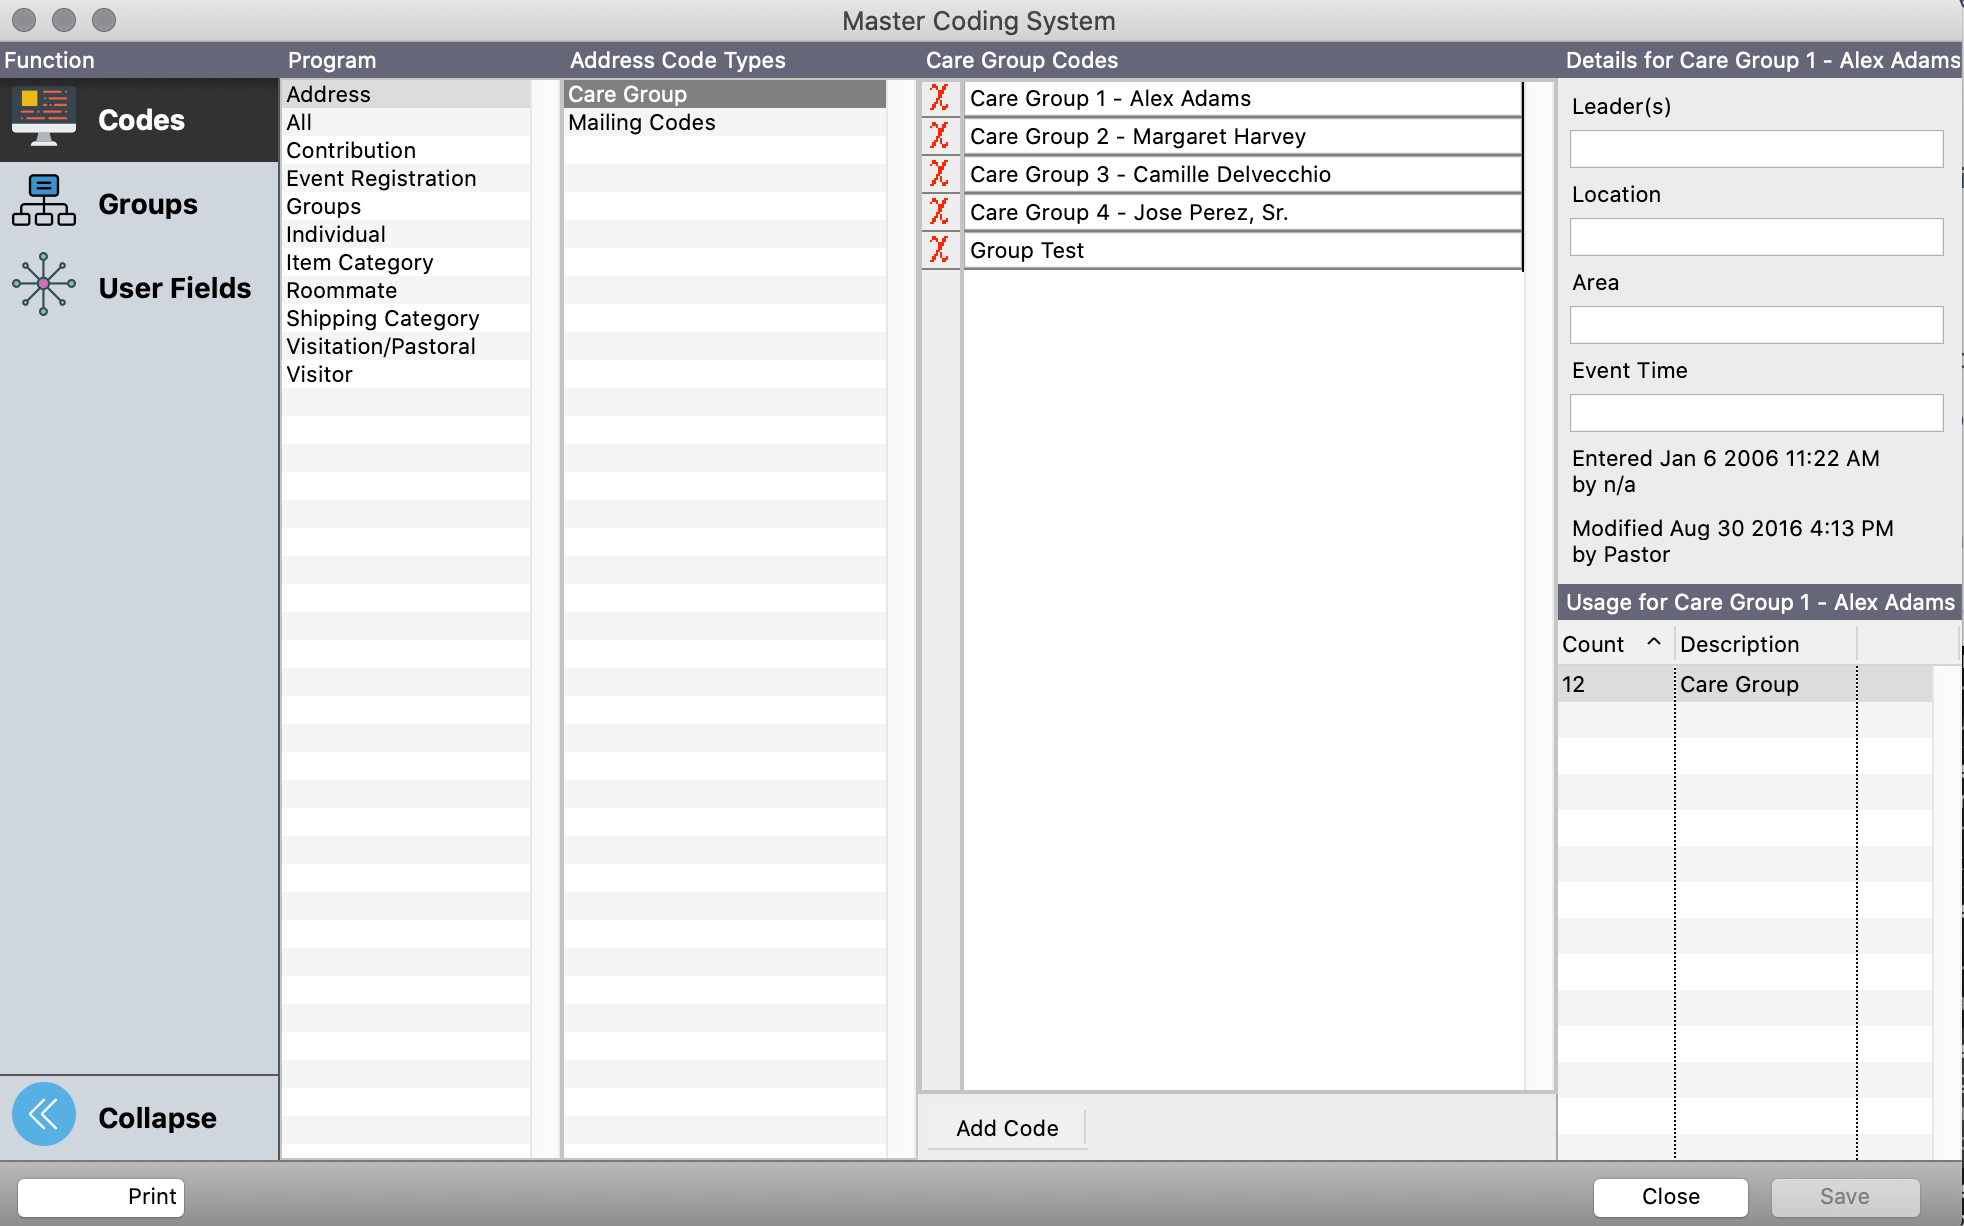Click the blue Collapse arrows icon

44,1114
